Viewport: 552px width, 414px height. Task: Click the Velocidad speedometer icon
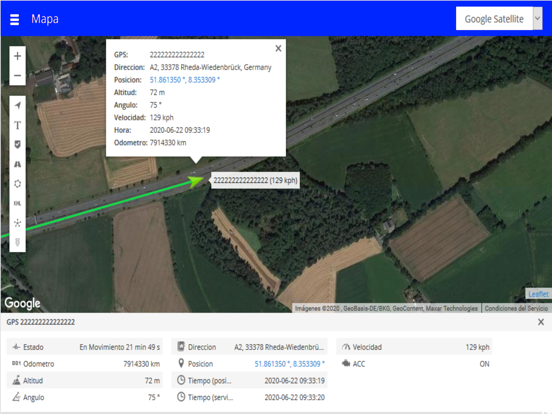tap(346, 347)
